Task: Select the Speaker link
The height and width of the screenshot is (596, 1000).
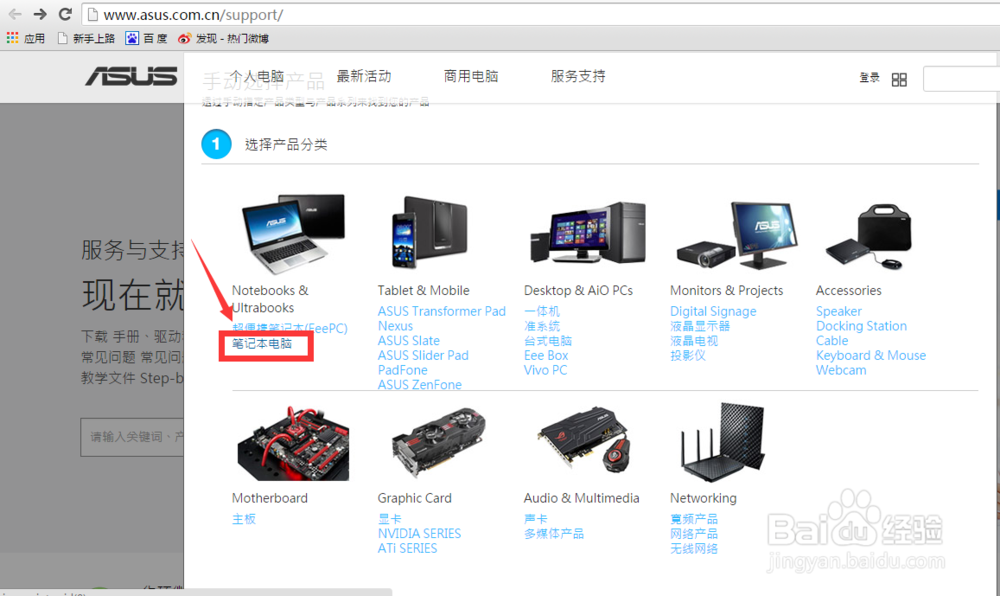Action: click(x=839, y=311)
